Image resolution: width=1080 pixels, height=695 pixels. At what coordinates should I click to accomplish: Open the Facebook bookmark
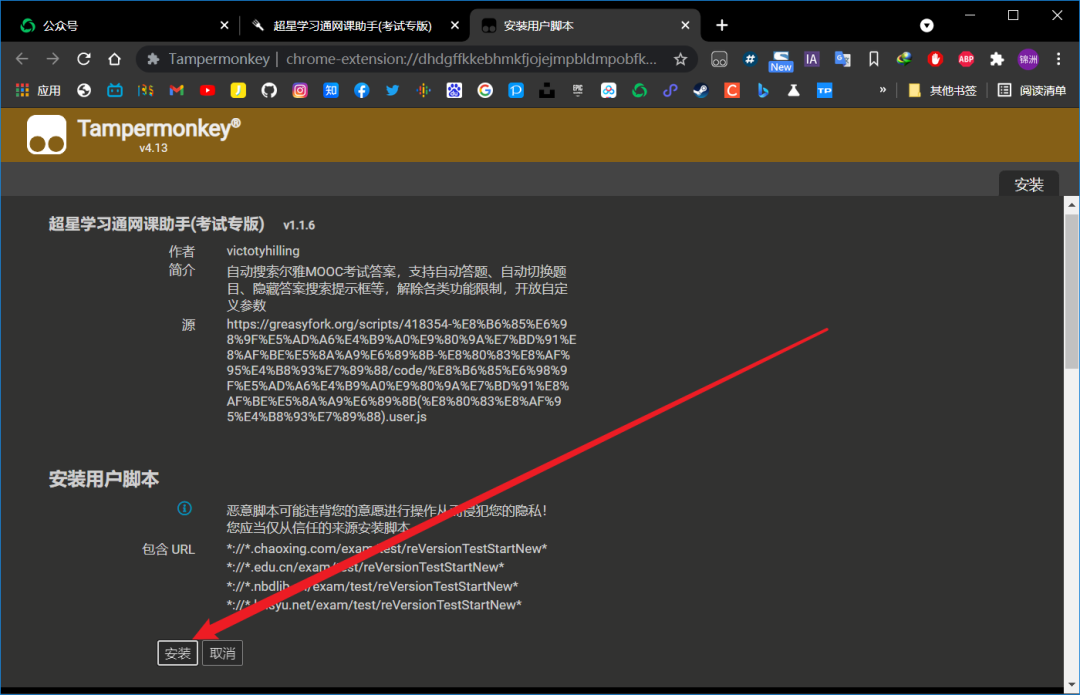coord(362,90)
